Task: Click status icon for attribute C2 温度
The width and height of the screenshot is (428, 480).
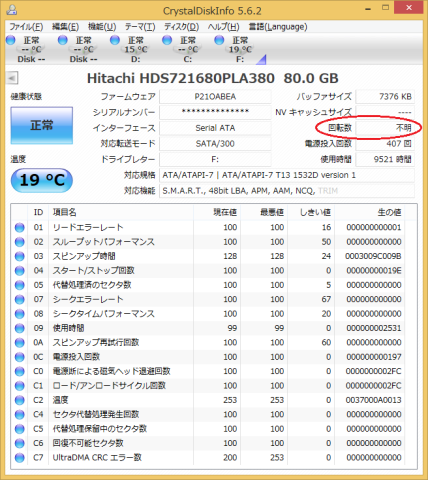Action: click(20, 400)
